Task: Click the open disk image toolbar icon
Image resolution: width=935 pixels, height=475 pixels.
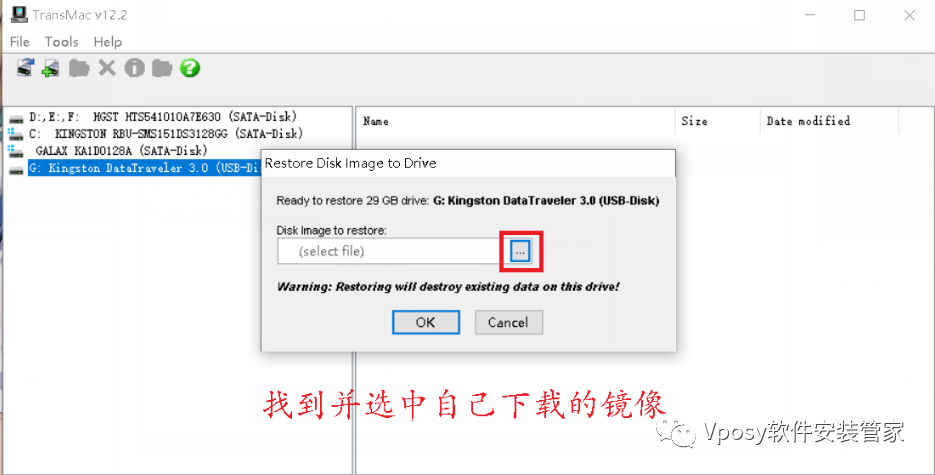Action: tap(25, 67)
